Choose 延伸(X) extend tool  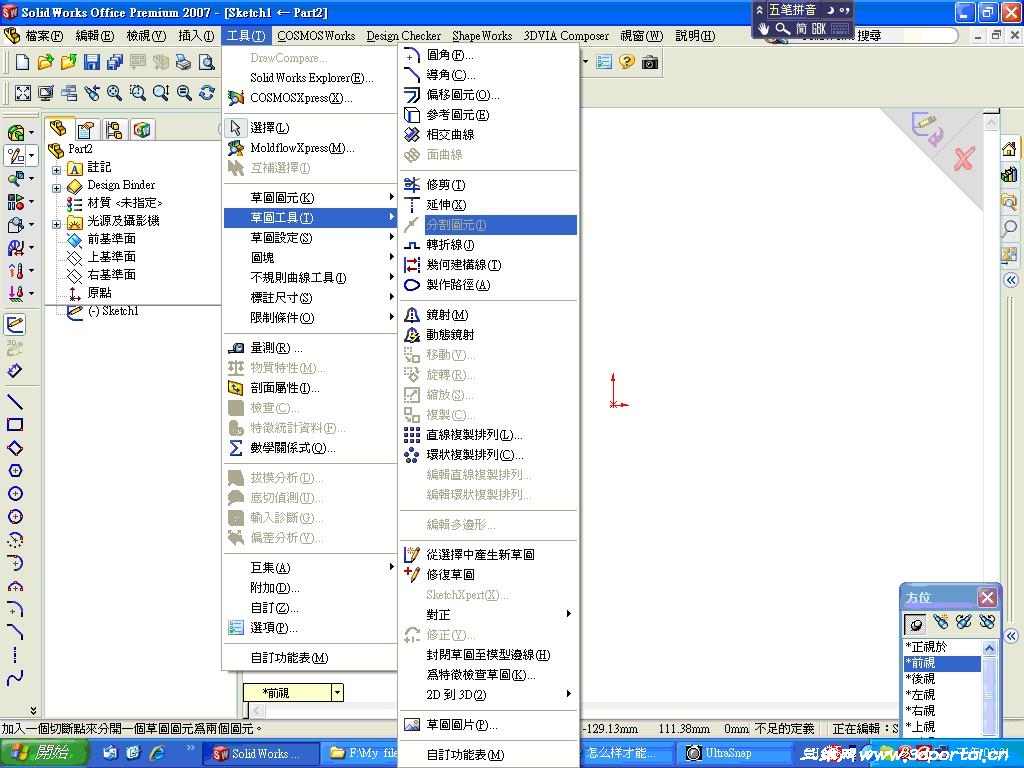pyautogui.click(x=488, y=205)
